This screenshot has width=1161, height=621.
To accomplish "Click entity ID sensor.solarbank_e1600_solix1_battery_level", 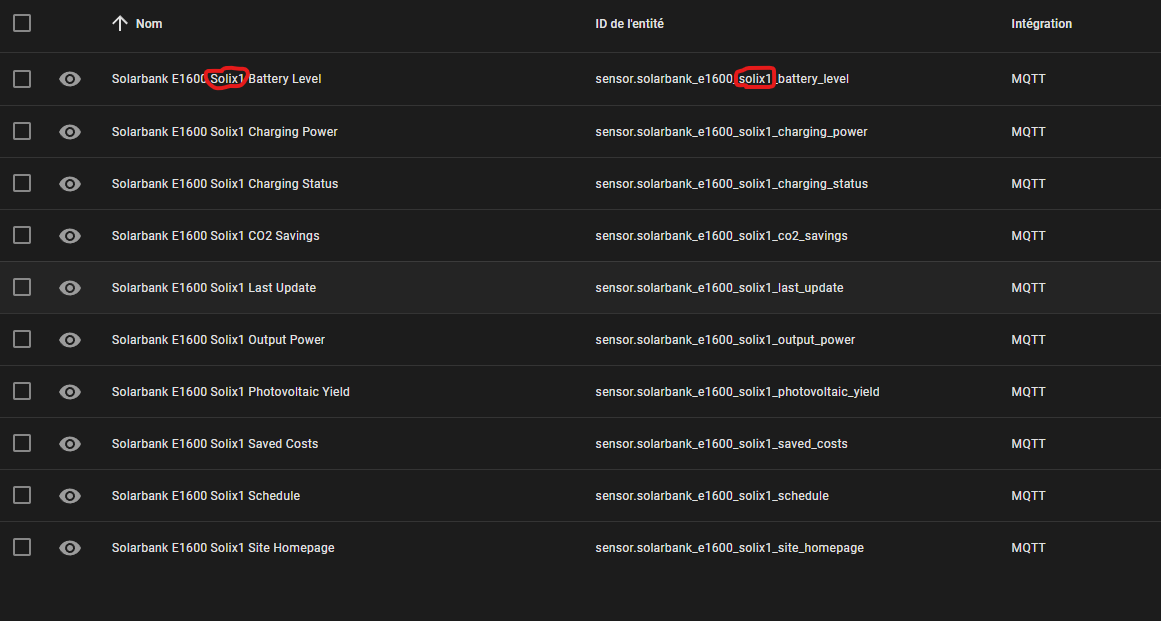I will click(722, 78).
